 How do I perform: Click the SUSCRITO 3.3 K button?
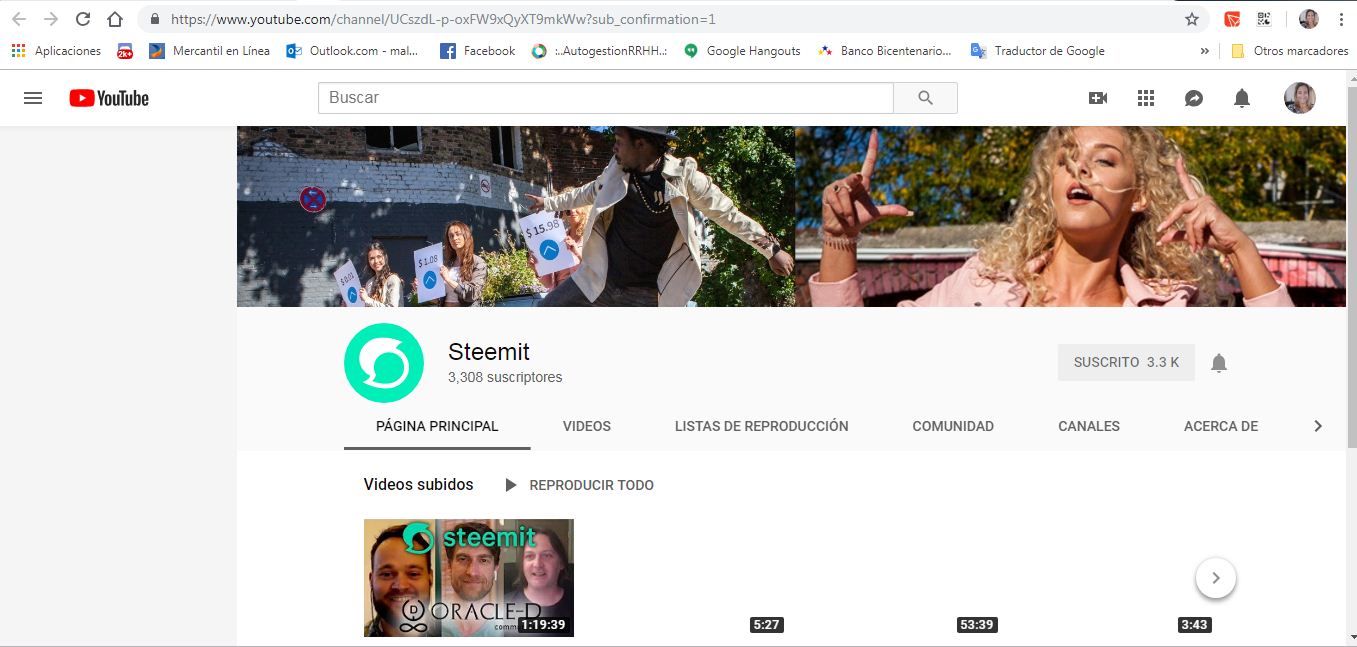point(1126,363)
